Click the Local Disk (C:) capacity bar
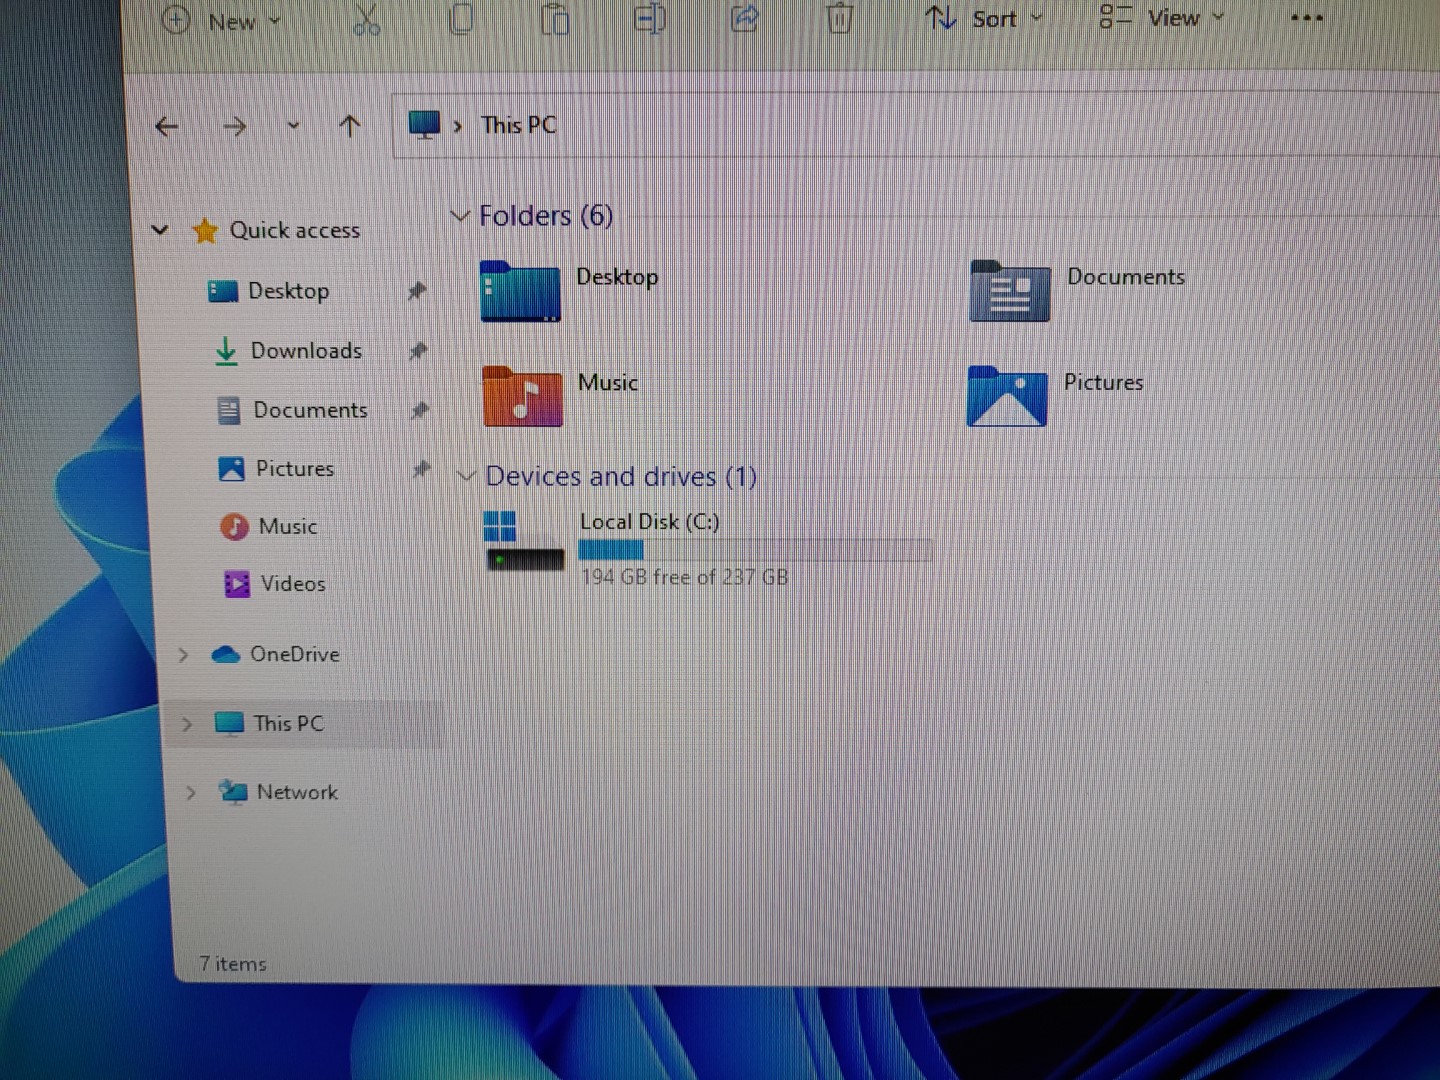Screen dimensions: 1440x1080 (x=756, y=550)
